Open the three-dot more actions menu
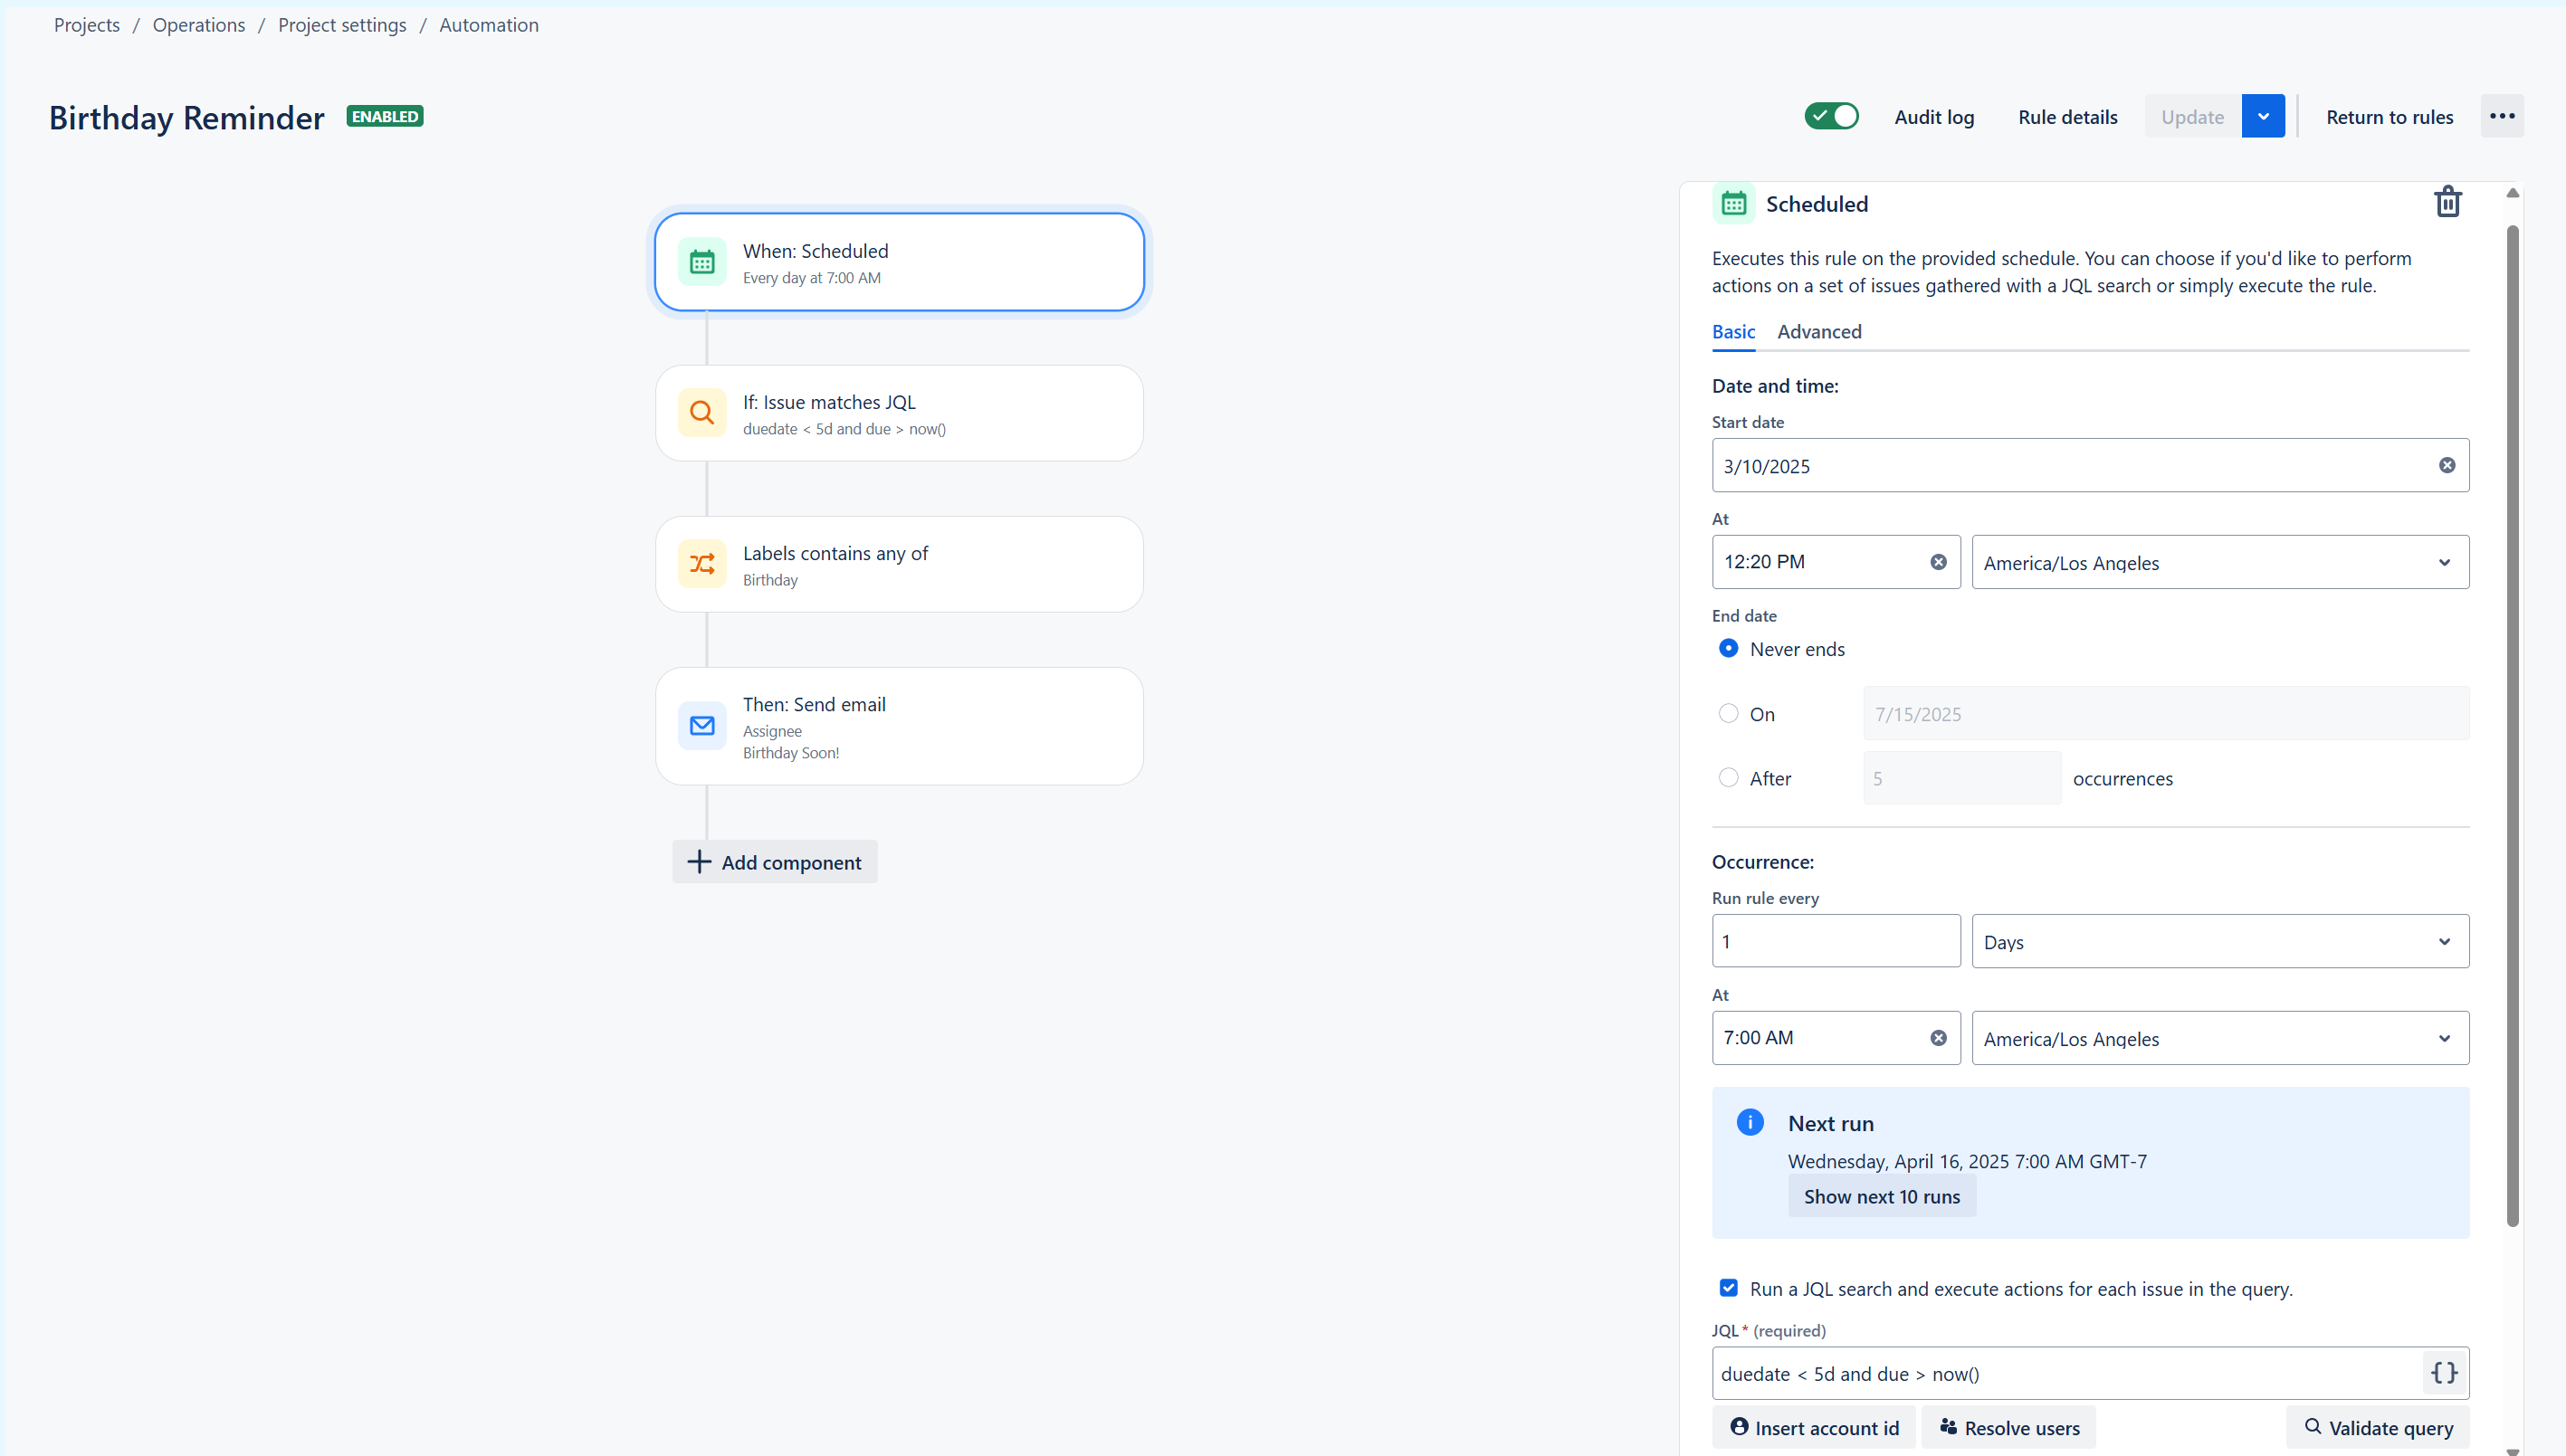This screenshot has width=2566, height=1456. [2502, 116]
